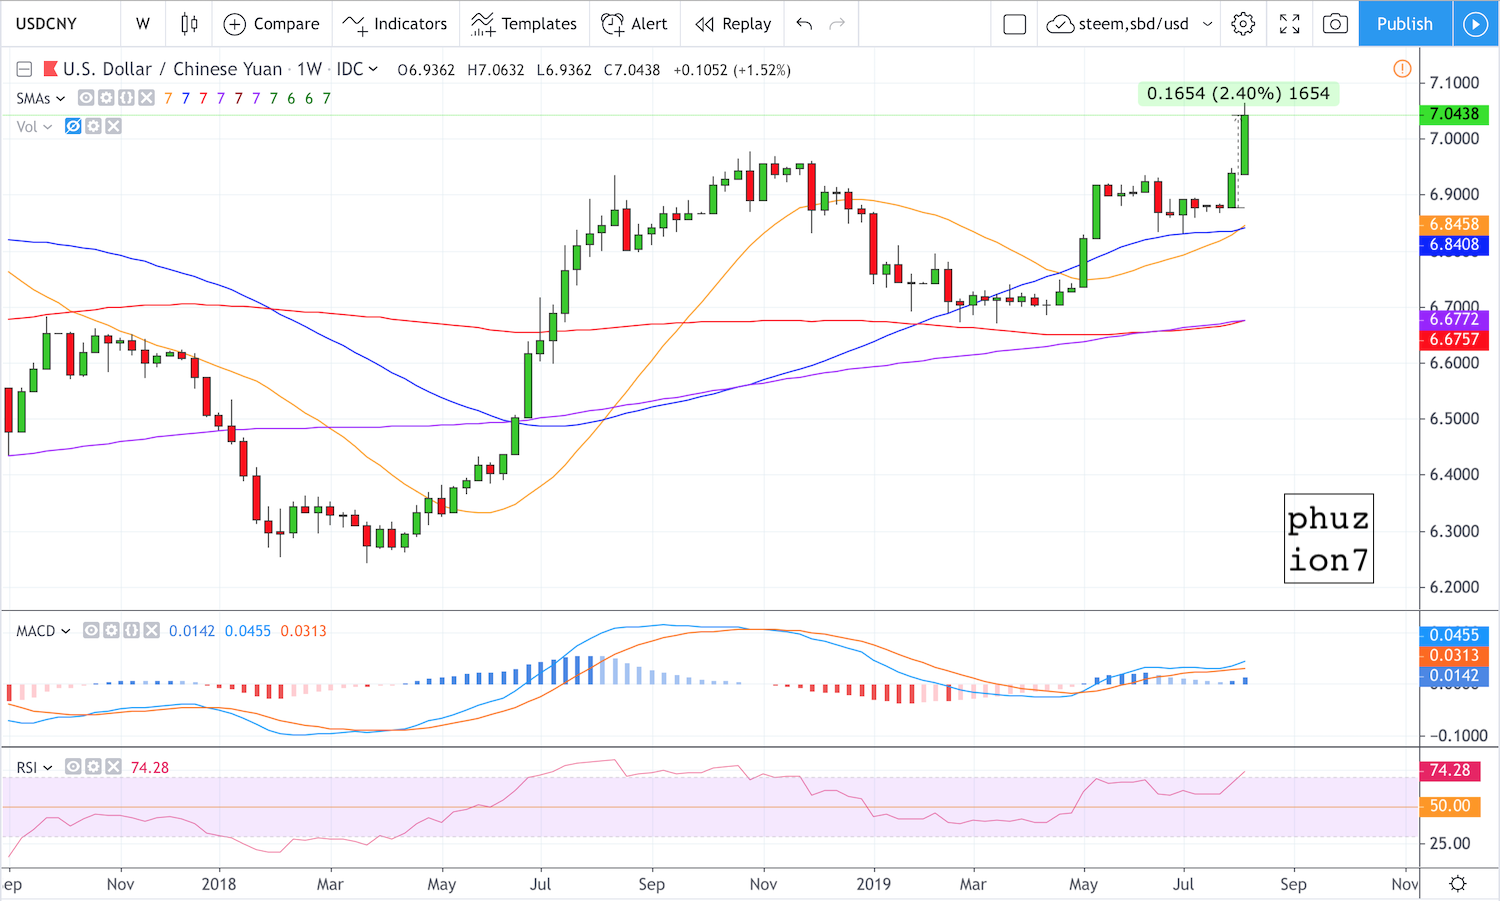
Task: Click the MACD histogram value 0.0142
Action: (192, 631)
